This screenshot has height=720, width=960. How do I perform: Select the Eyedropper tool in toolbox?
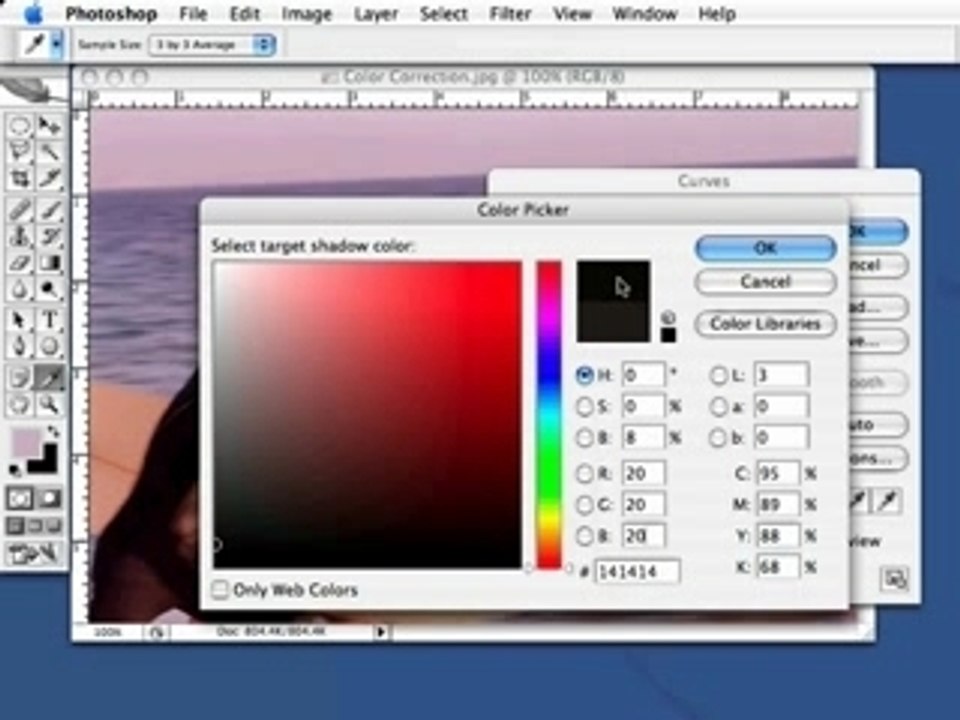coord(49,377)
